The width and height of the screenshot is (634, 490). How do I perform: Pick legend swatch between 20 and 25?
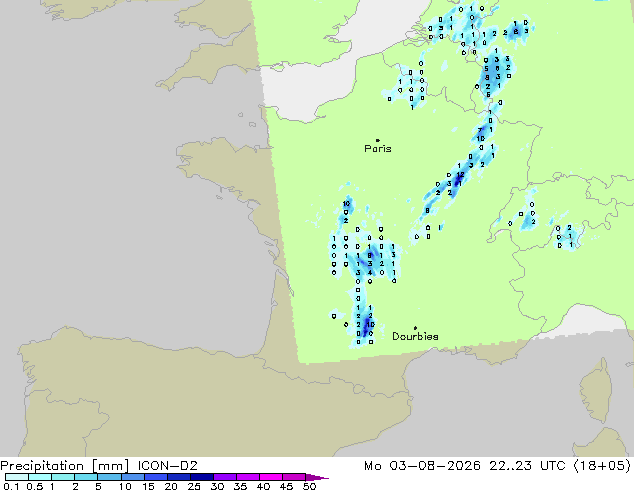178,477
